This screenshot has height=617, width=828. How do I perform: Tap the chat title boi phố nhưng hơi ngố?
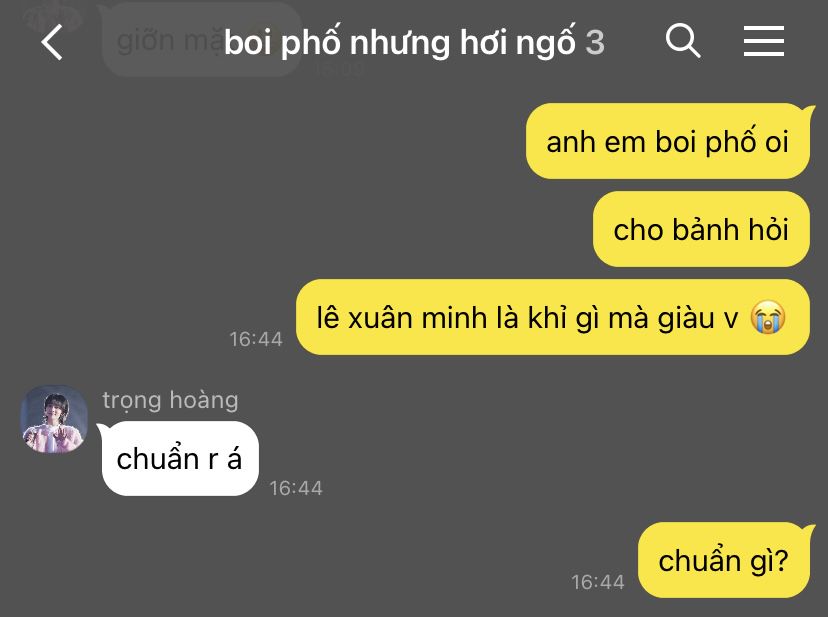(x=399, y=42)
